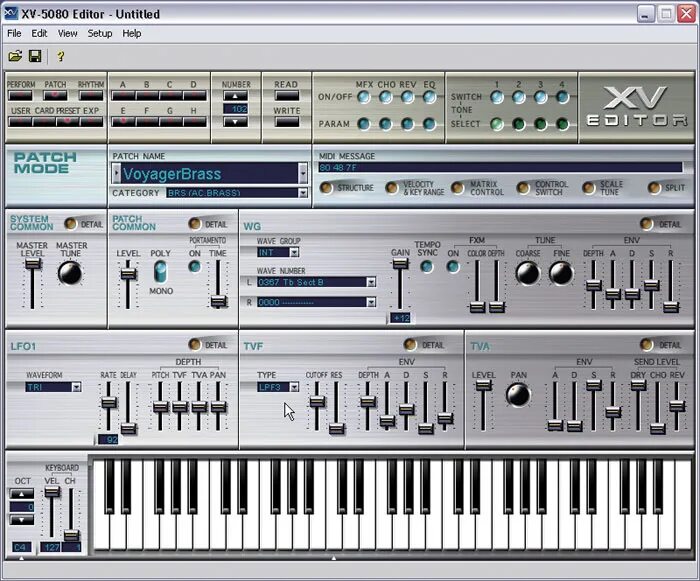
Task: Toggle the FXM ON button
Action: tap(453, 267)
